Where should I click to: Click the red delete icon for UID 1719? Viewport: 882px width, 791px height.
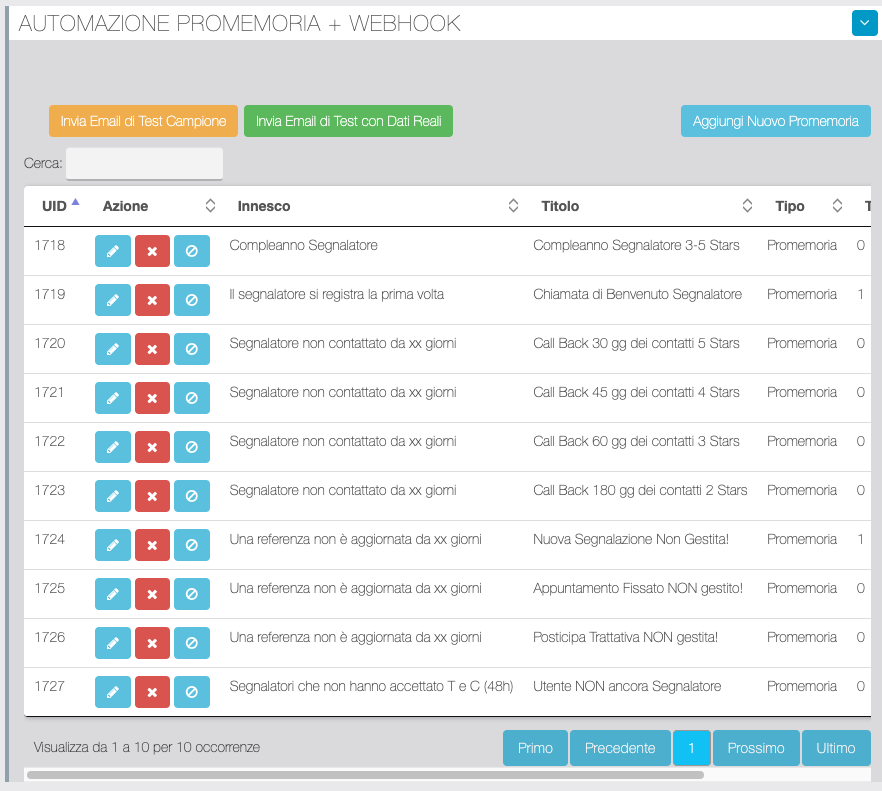tap(152, 301)
